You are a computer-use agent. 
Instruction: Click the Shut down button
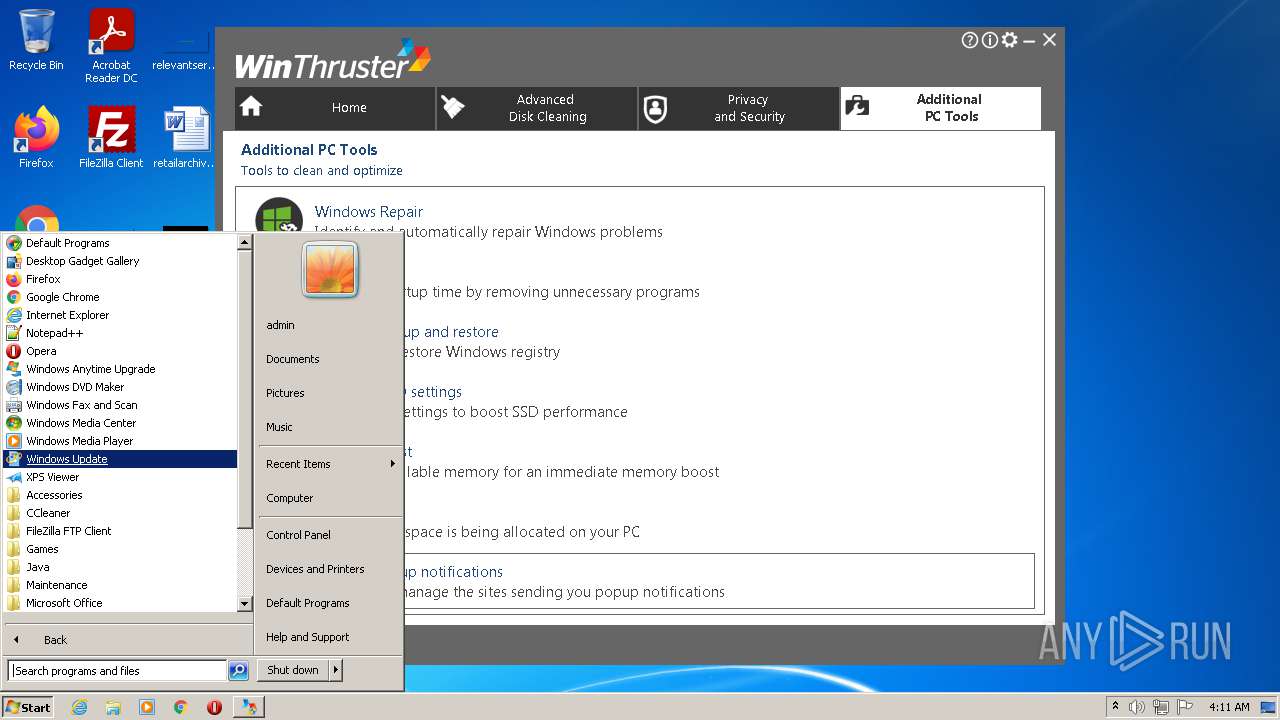coord(293,670)
